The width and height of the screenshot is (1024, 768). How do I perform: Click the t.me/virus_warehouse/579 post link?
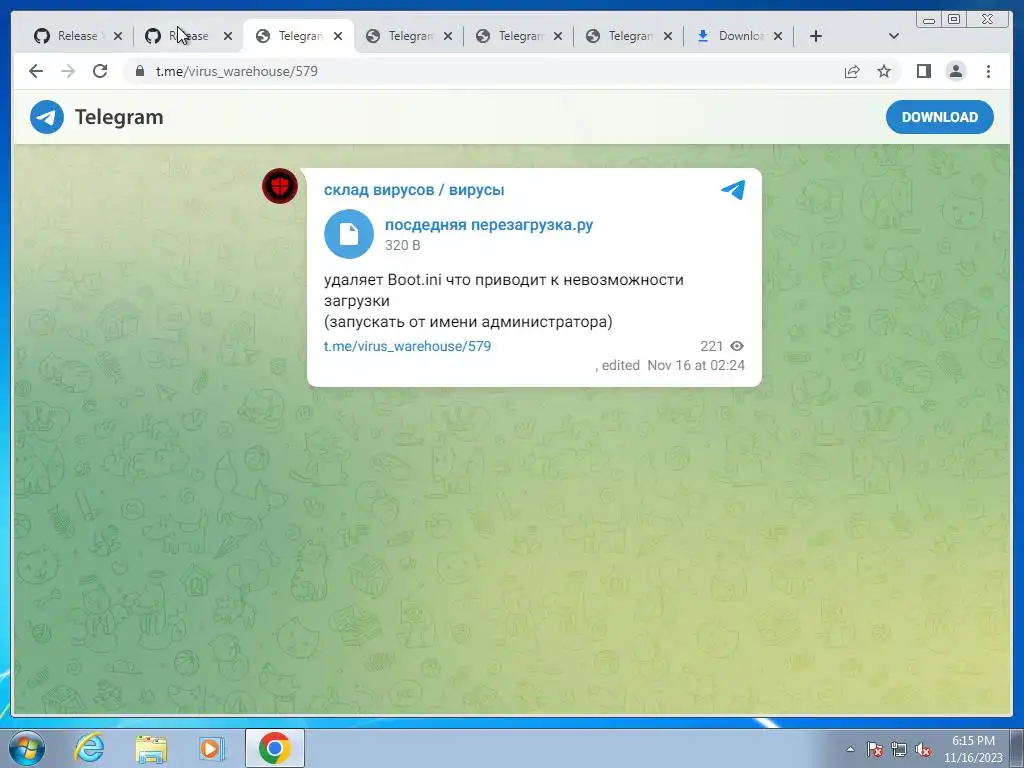408,346
